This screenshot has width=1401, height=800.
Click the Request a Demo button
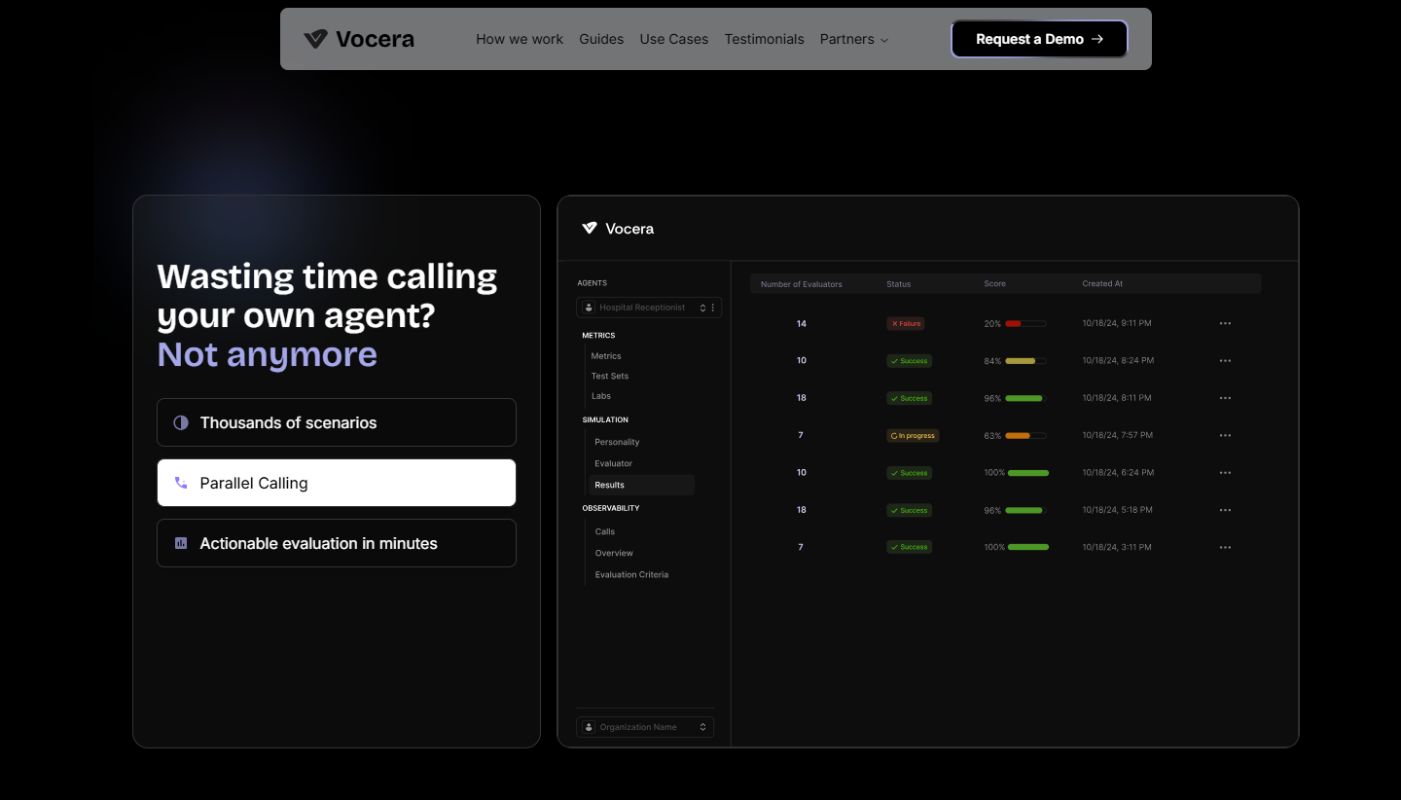pos(1039,39)
